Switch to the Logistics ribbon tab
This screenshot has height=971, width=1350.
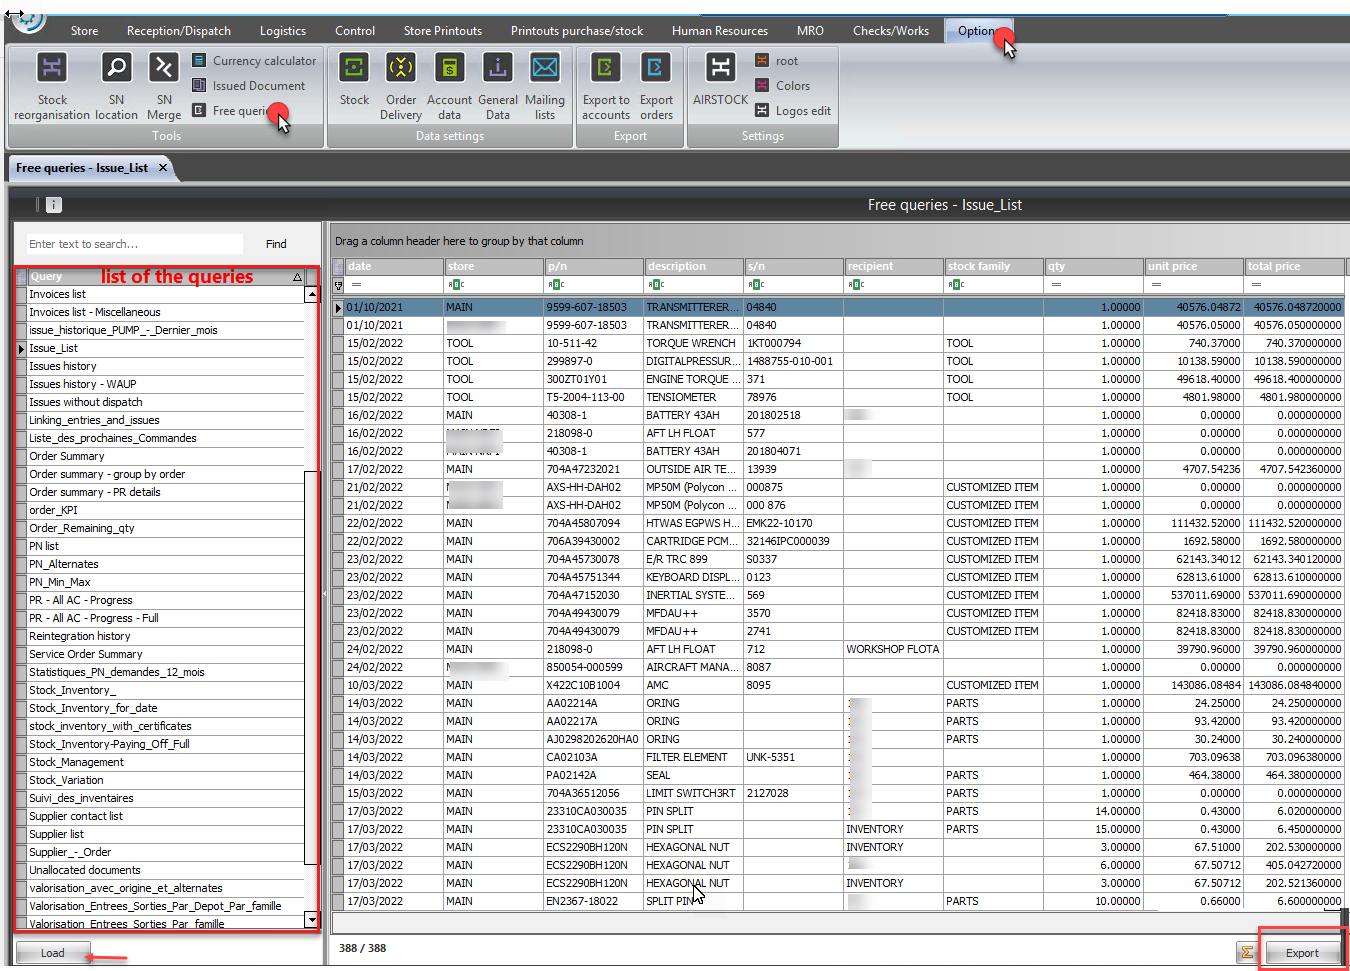282,31
